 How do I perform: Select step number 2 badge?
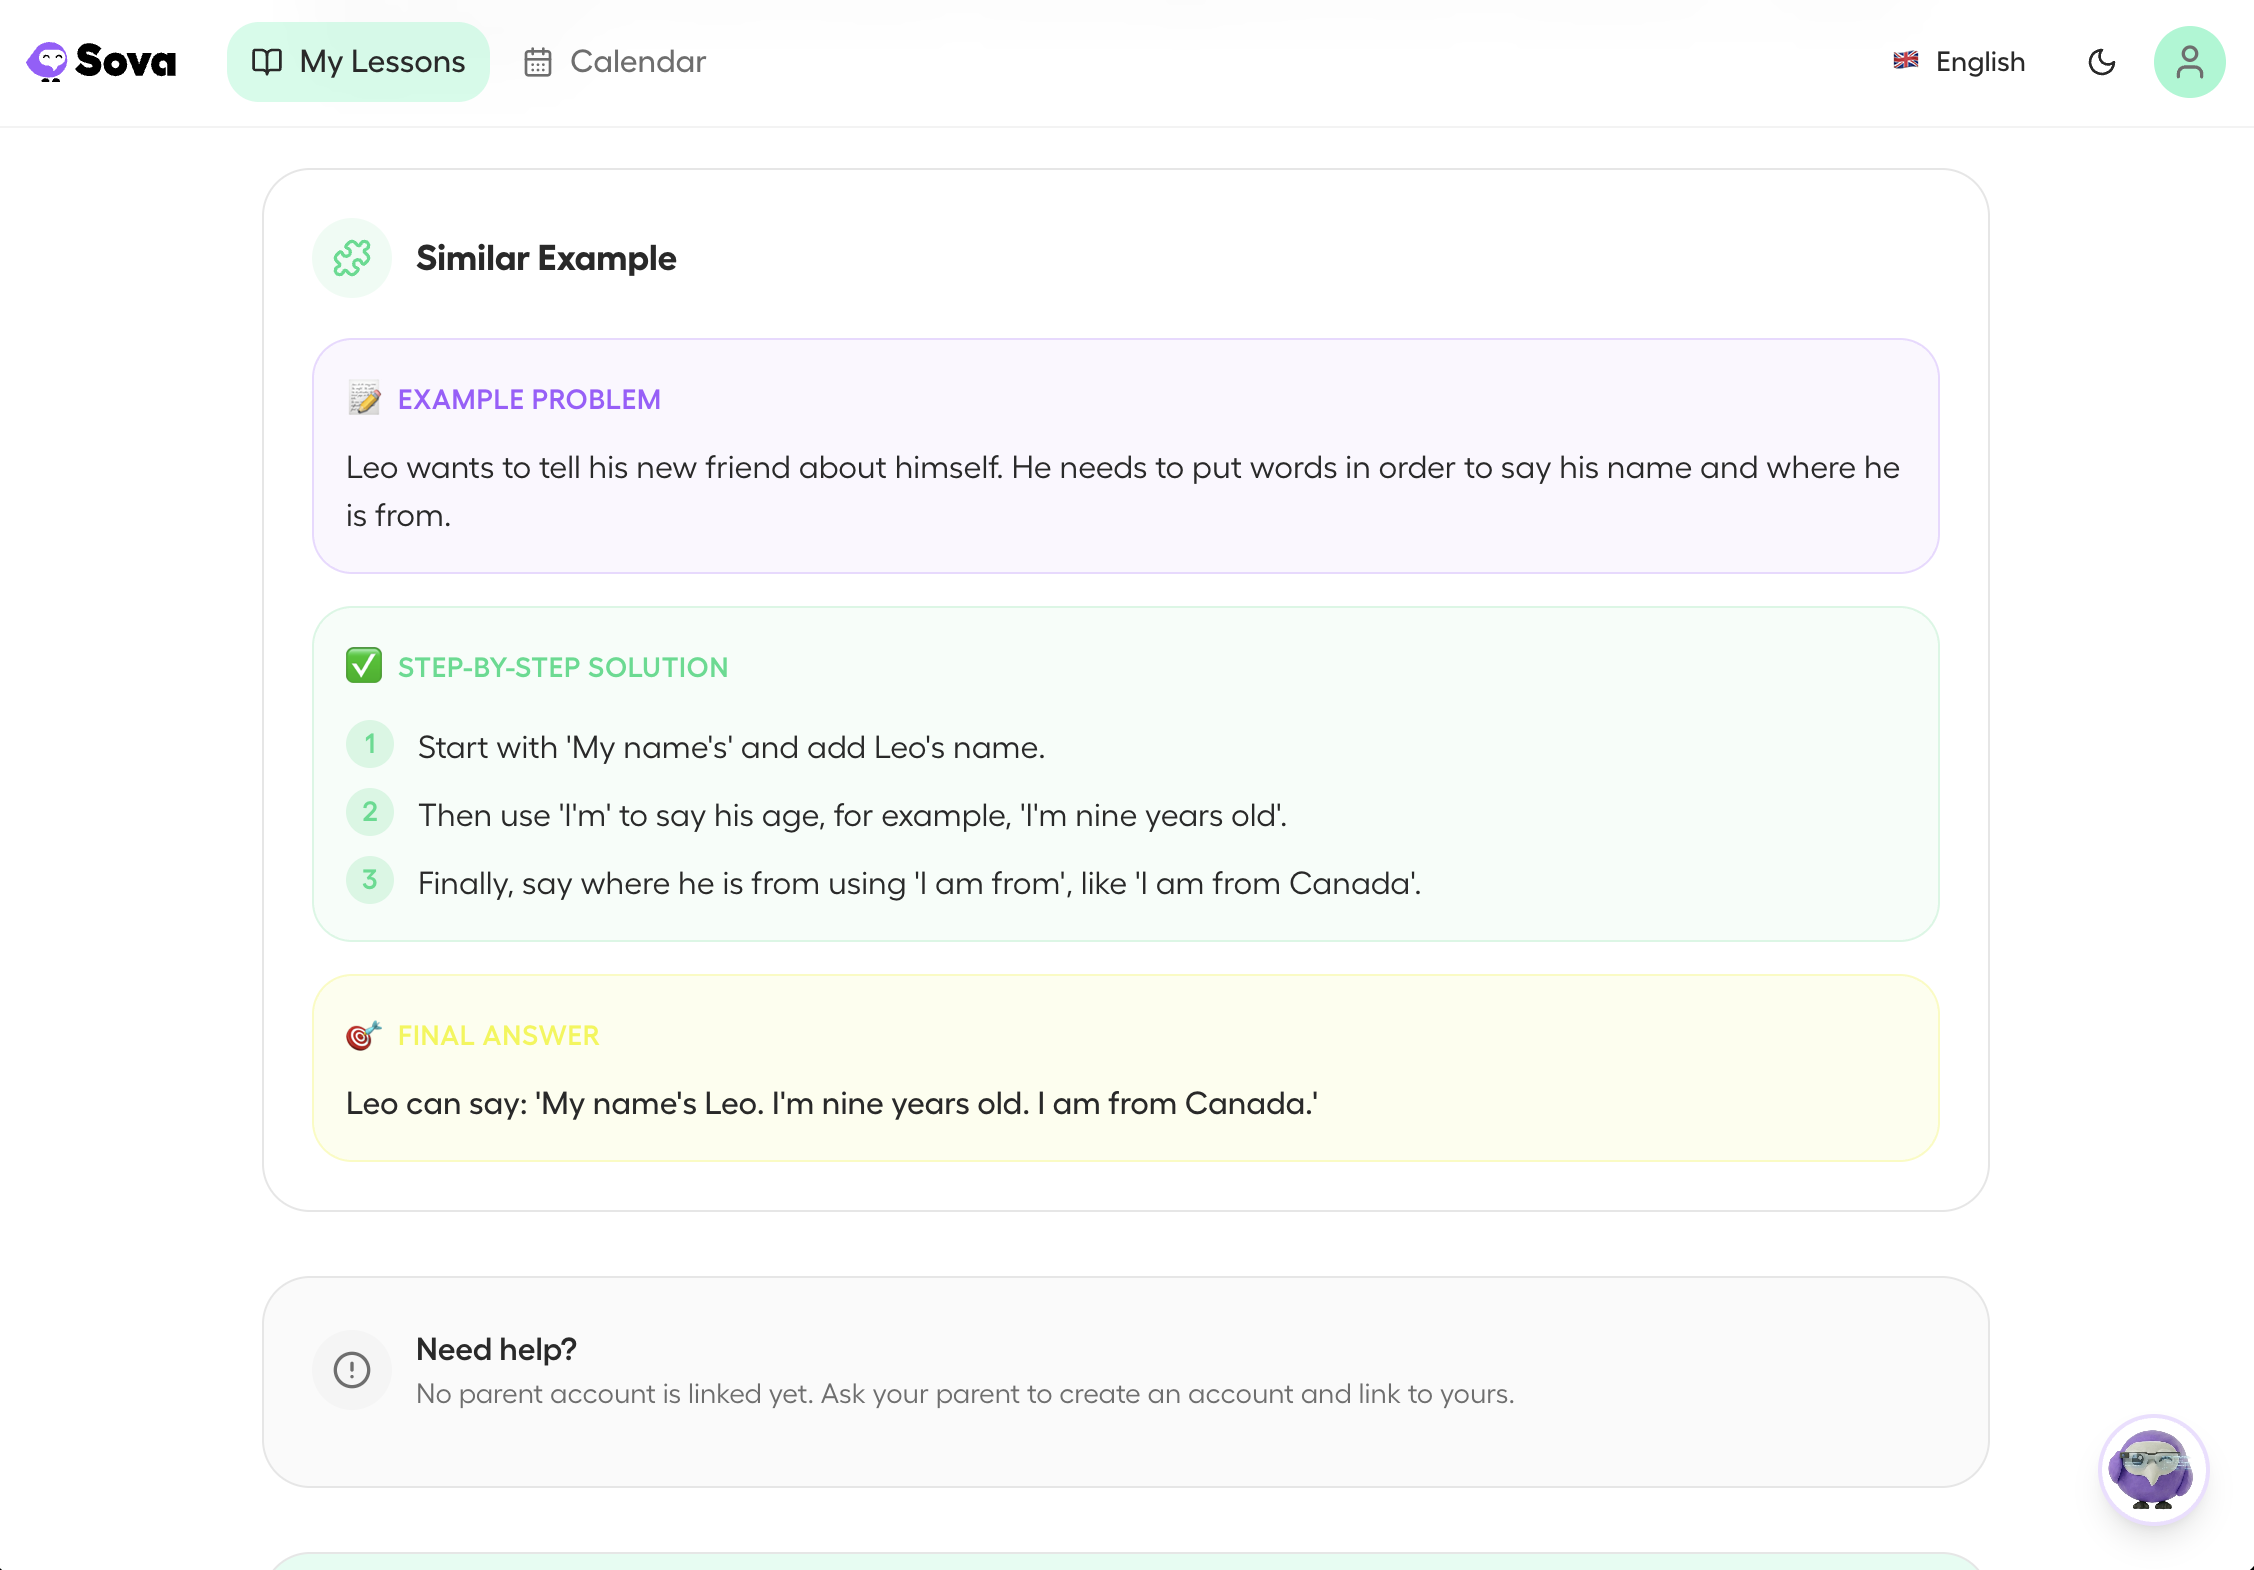tap(370, 812)
